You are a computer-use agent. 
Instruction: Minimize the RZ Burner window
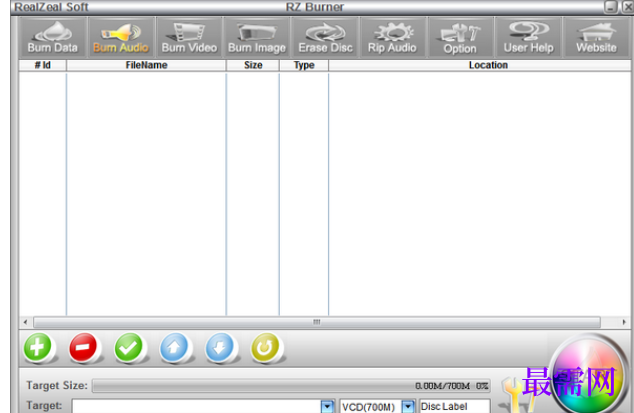click(x=611, y=7)
